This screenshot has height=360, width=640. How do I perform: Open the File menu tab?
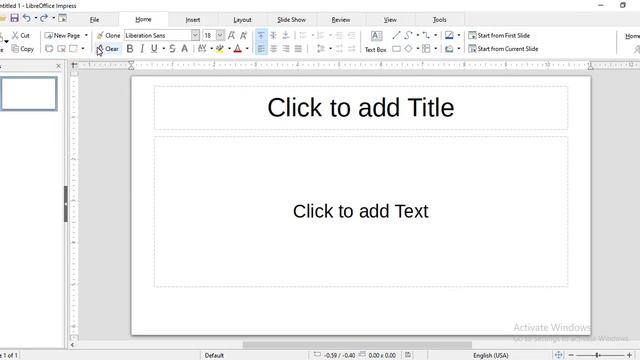coord(94,20)
